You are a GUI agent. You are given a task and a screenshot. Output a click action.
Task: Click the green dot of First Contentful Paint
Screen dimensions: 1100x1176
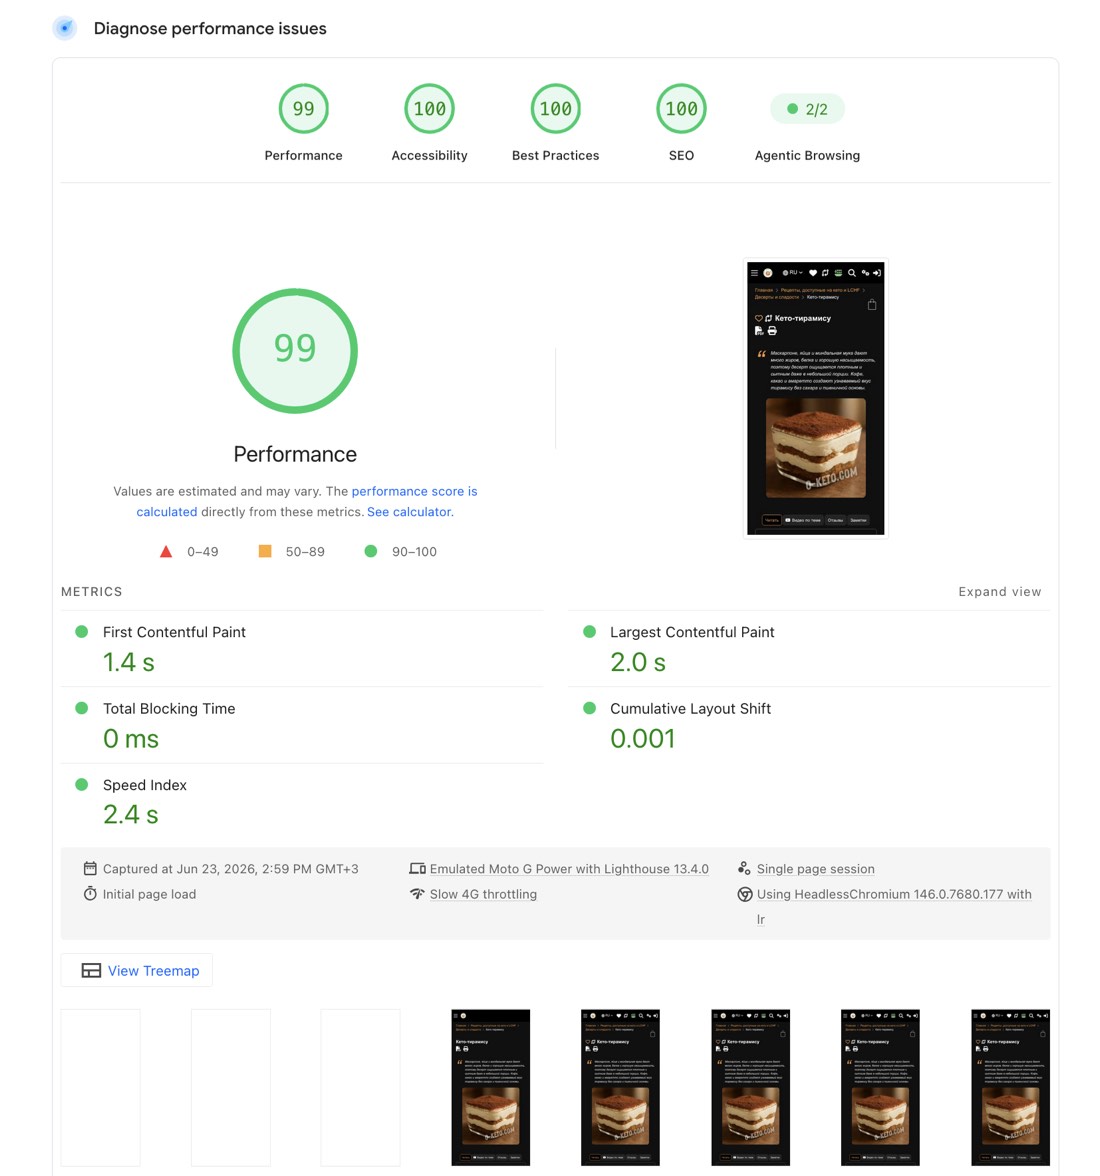(82, 632)
